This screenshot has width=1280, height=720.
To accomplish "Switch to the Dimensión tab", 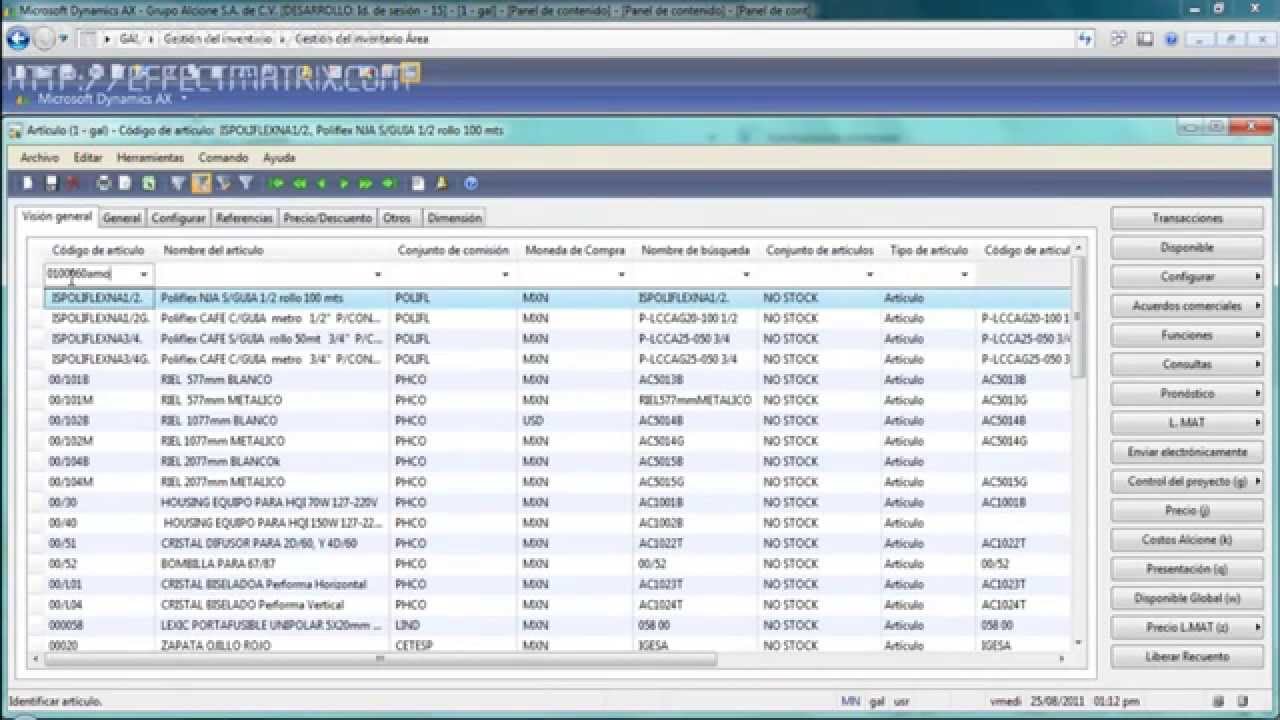I will [x=454, y=218].
